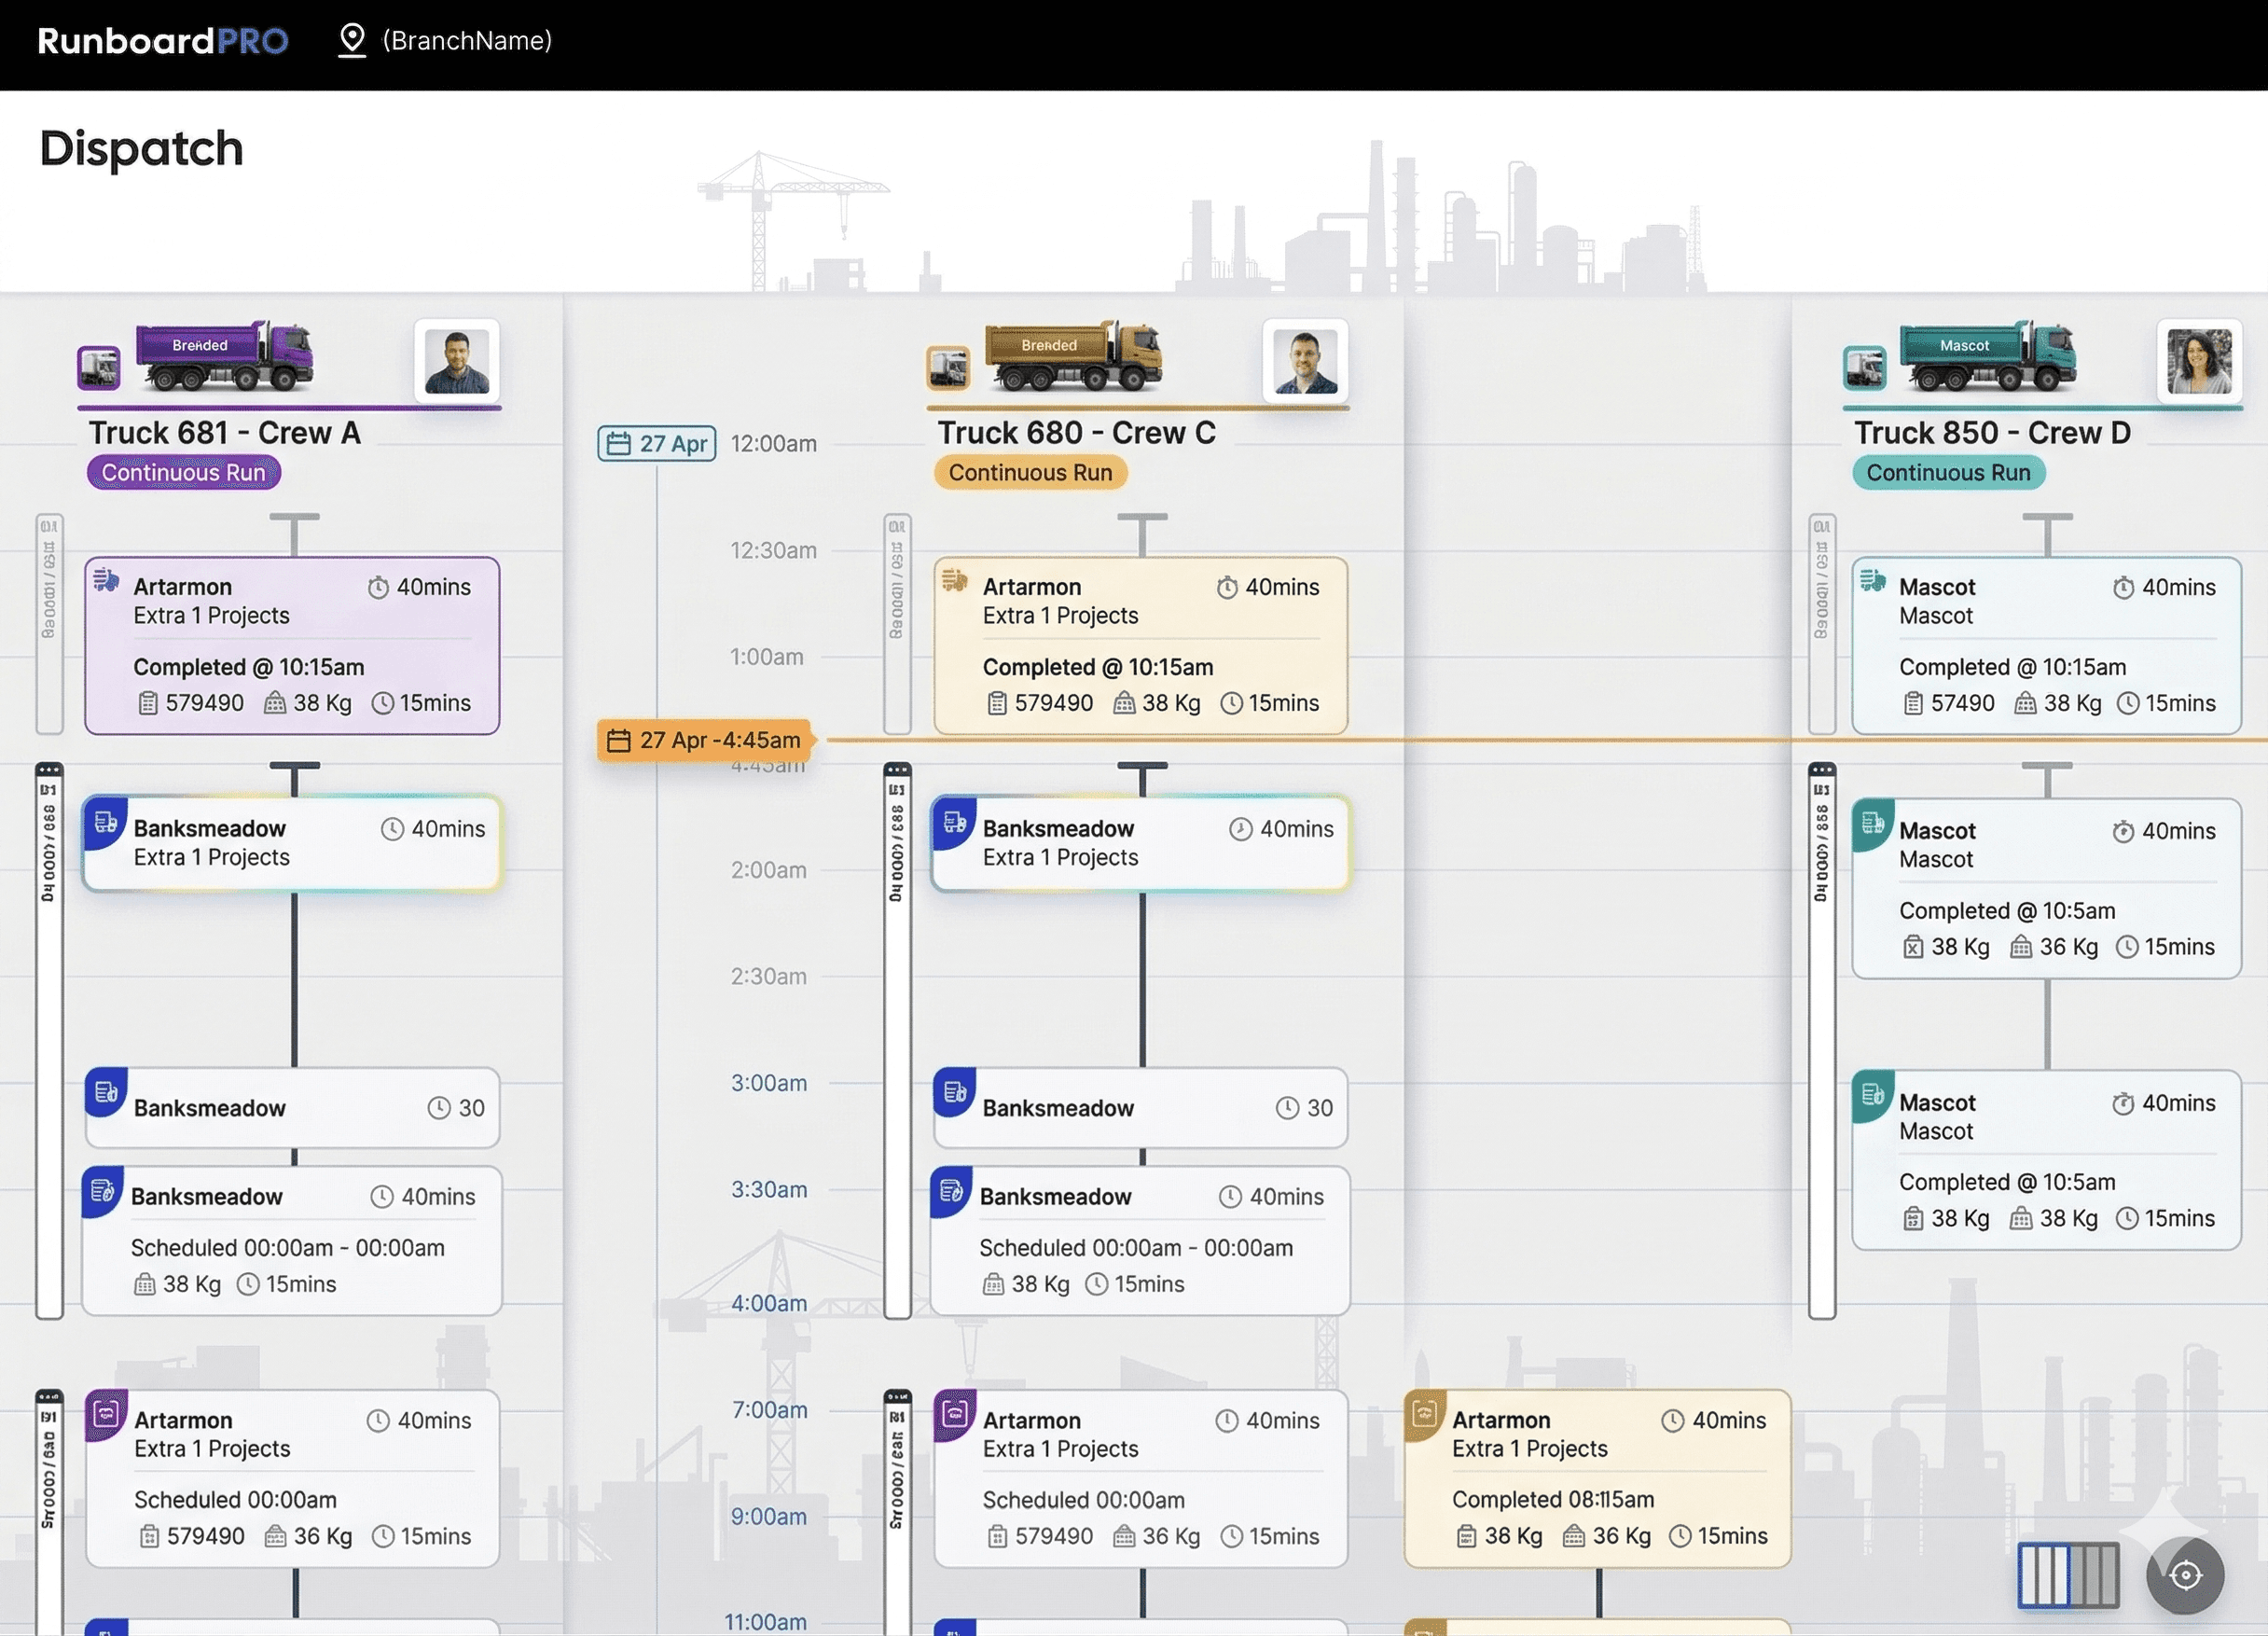The height and width of the screenshot is (1636, 2268).
Task: Click the orange truck thumbnail for Truck 680
Action: click(947, 368)
